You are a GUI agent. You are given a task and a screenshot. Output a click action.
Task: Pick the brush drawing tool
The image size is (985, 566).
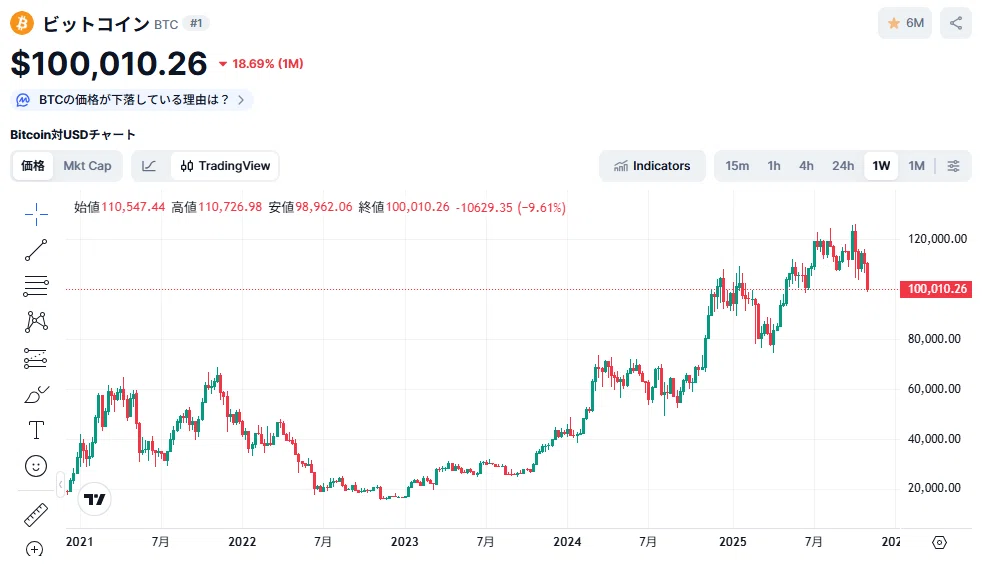pyautogui.click(x=36, y=395)
